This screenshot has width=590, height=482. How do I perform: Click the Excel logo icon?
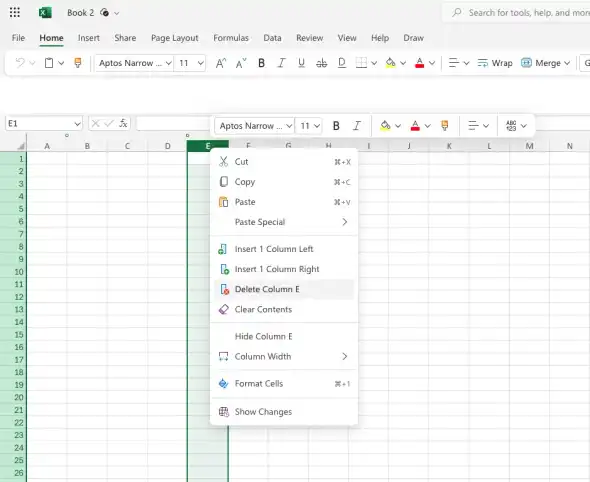(45, 13)
